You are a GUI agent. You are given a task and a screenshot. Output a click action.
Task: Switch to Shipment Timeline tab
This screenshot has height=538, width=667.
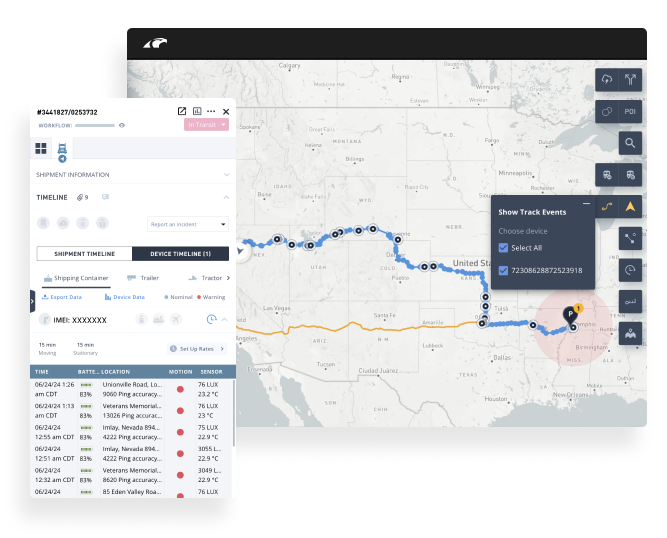(x=84, y=254)
